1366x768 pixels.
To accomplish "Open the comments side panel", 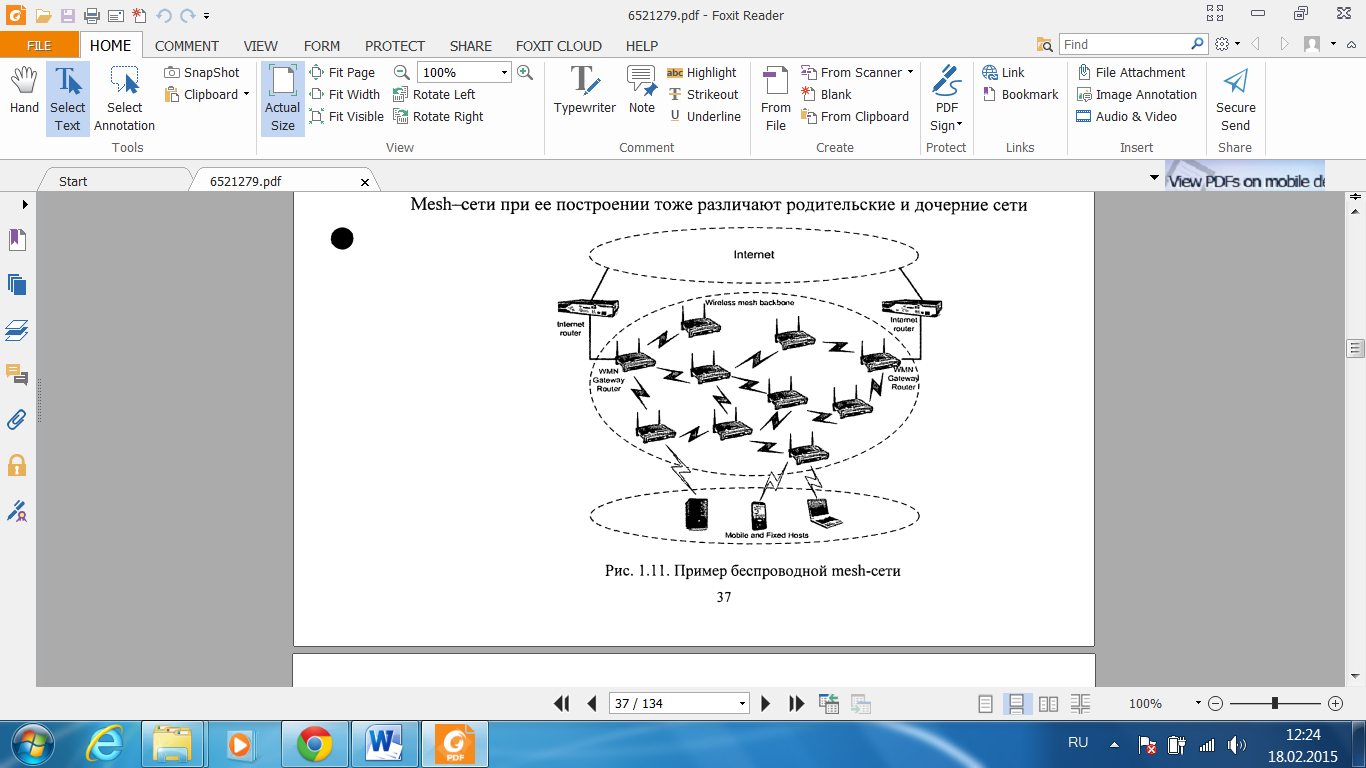I will (x=17, y=375).
